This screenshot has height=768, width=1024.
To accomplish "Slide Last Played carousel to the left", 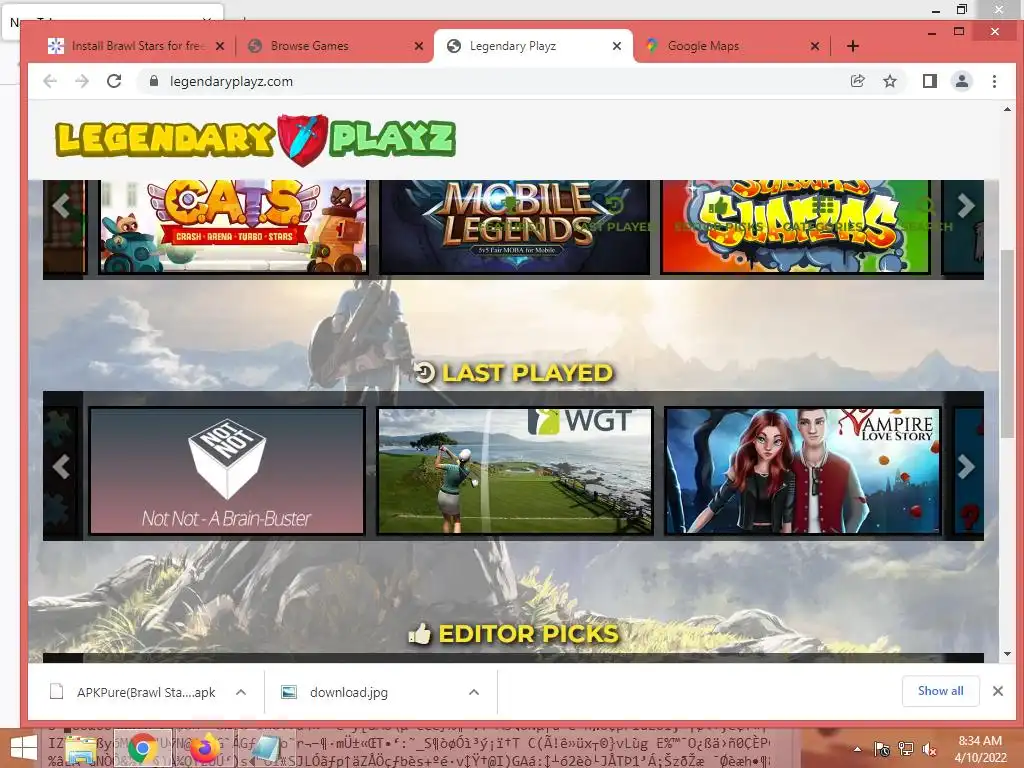I will [x=61, y=466].
